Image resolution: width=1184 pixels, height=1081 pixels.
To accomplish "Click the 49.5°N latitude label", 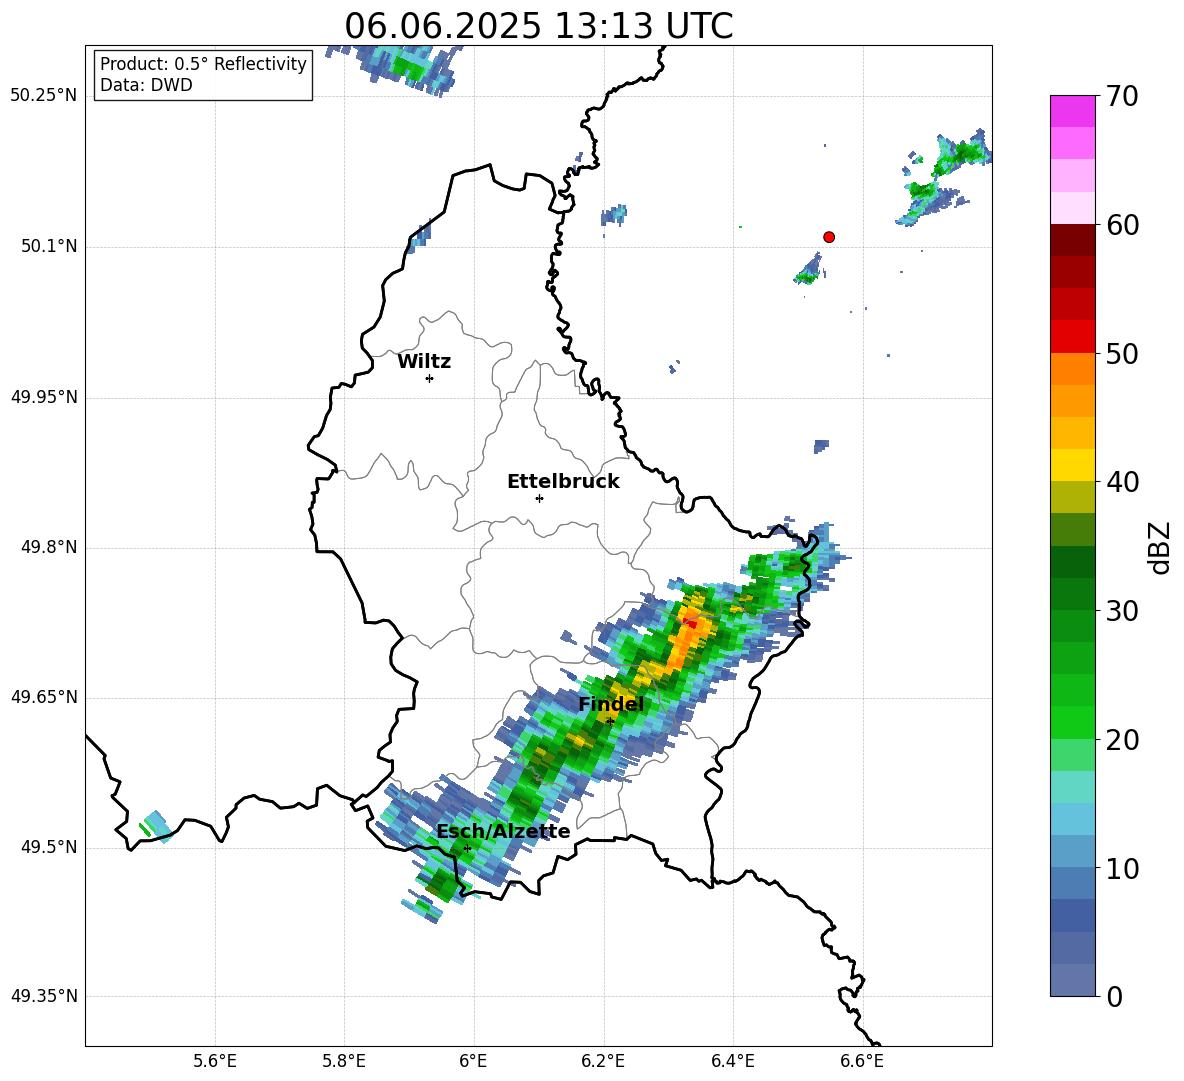I will [x=50, y=847].
